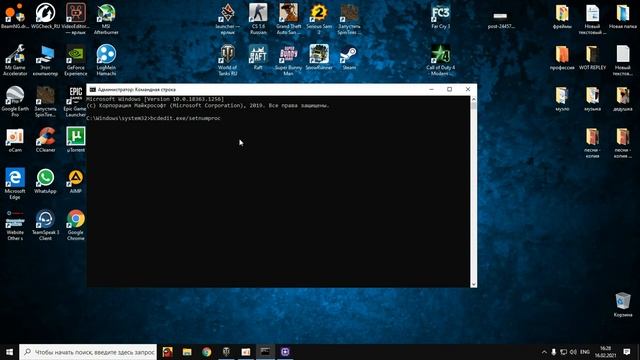Image resolution: width=640 pixels, height=360 pixels.
Task: Click the Command Prompt scrollbar up arrow
Action: [x=473, y=99]
